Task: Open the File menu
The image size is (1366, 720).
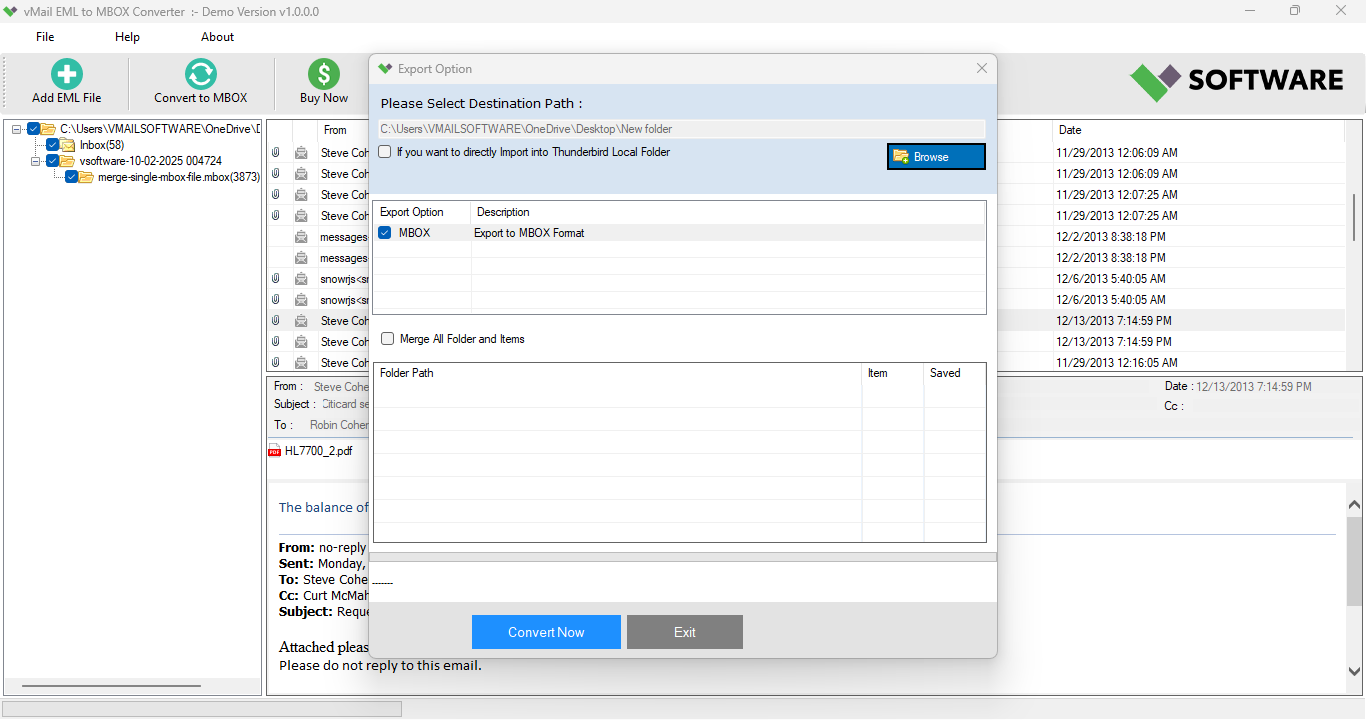Action: pyautogui.click(x=44, y=36)
